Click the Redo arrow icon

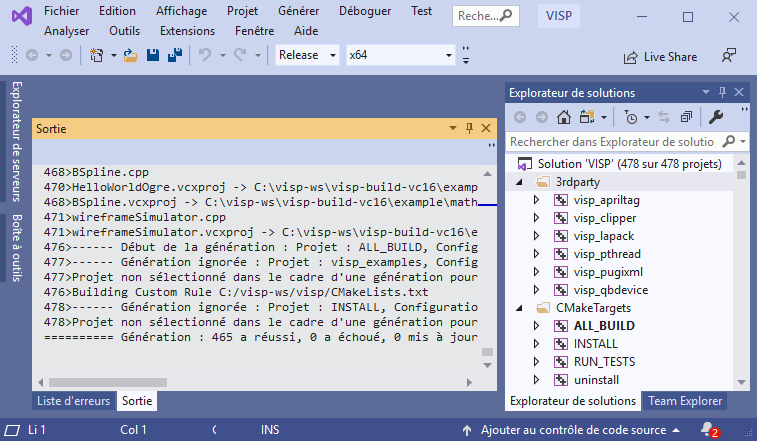coord(240,55)
